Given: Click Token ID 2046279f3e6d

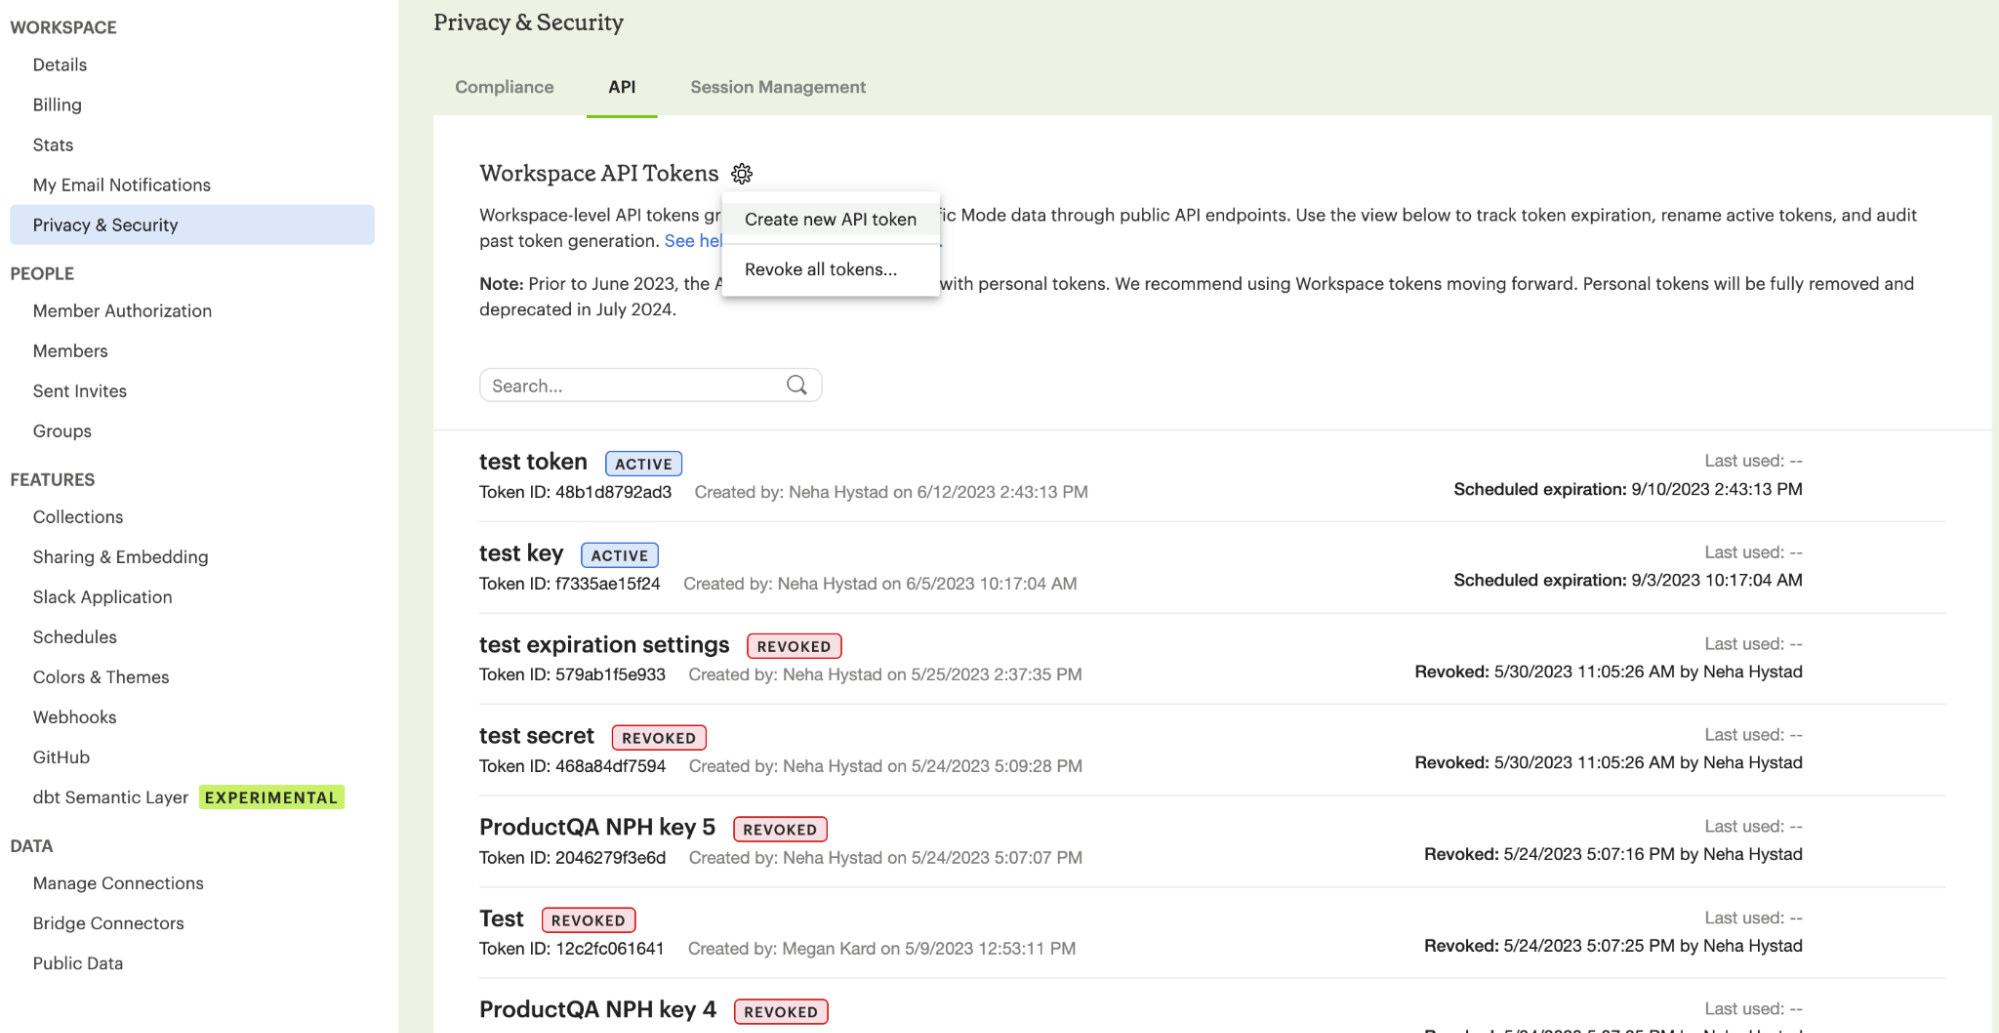Looking at the screenshot, I should point(572,858).
